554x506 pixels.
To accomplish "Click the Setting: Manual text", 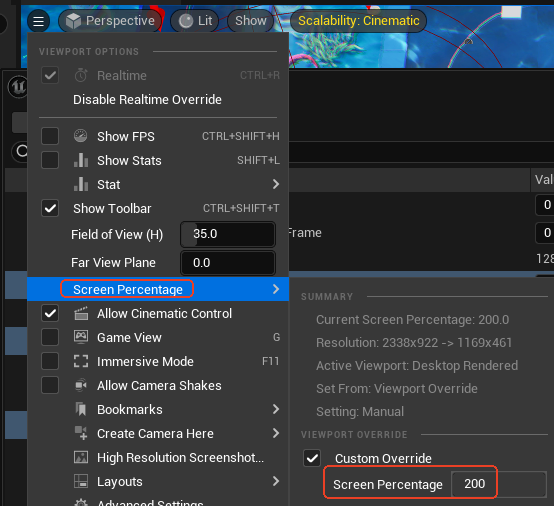I will (x=360, y=412).
